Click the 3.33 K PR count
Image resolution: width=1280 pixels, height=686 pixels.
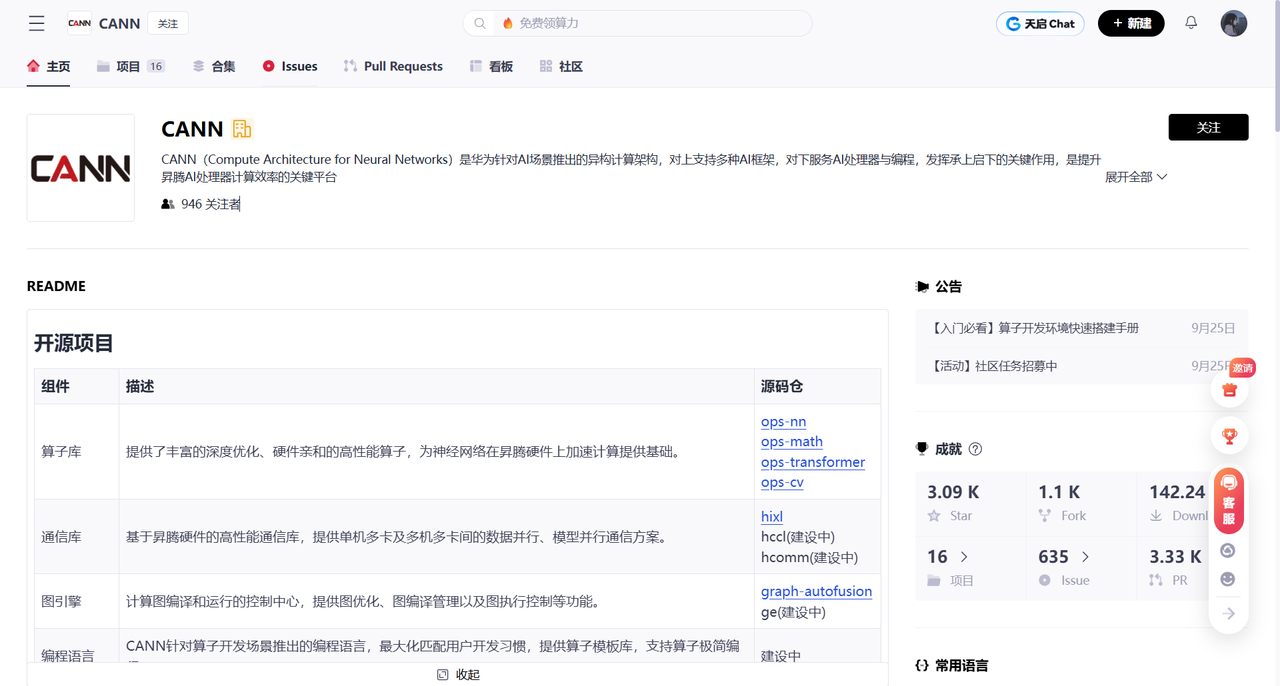[1175, 556]
